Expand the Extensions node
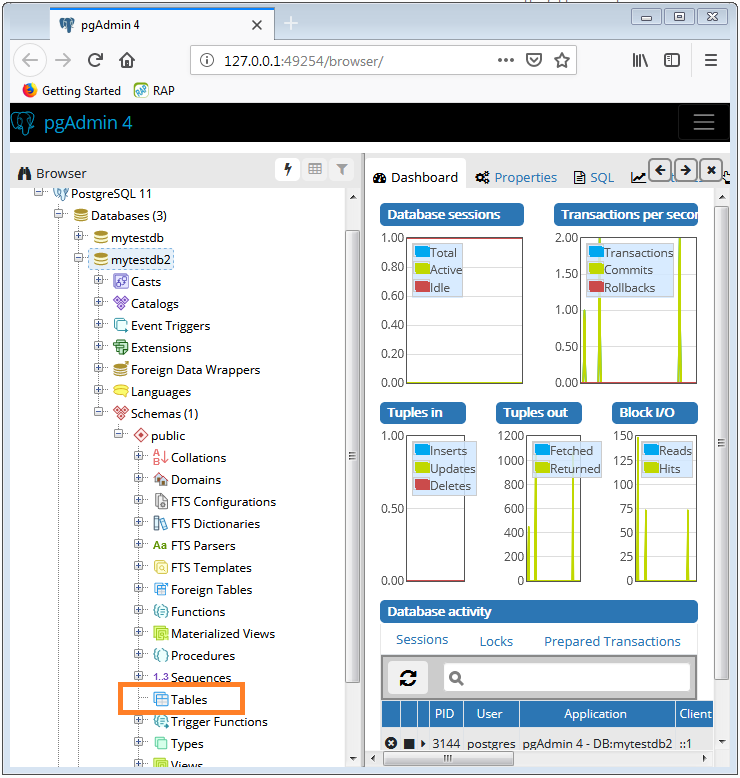This screenshot has width=740, height=778. click(x=98, y=345)
